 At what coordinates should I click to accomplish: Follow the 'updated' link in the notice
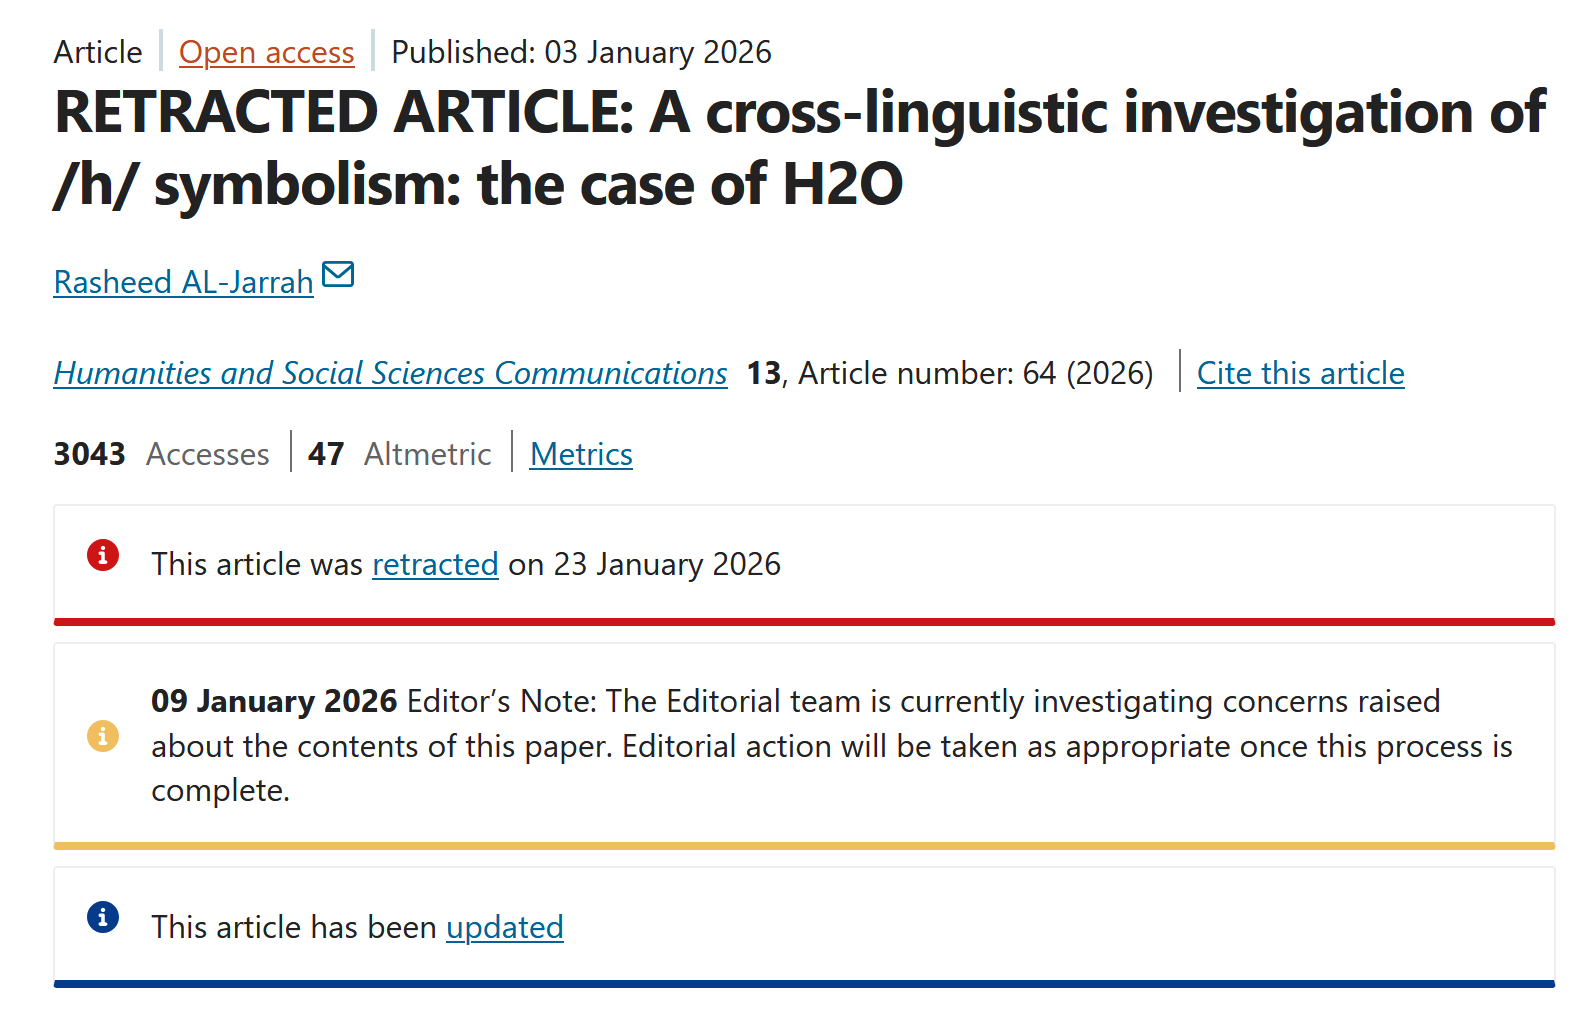point(504,927)
